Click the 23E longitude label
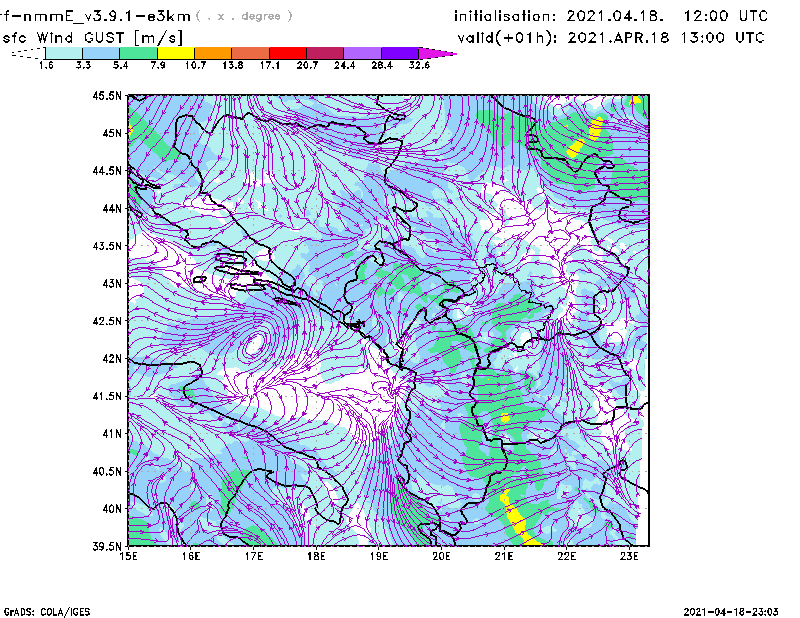This screenshot has height=618, width=800. (x=629, y=556)
